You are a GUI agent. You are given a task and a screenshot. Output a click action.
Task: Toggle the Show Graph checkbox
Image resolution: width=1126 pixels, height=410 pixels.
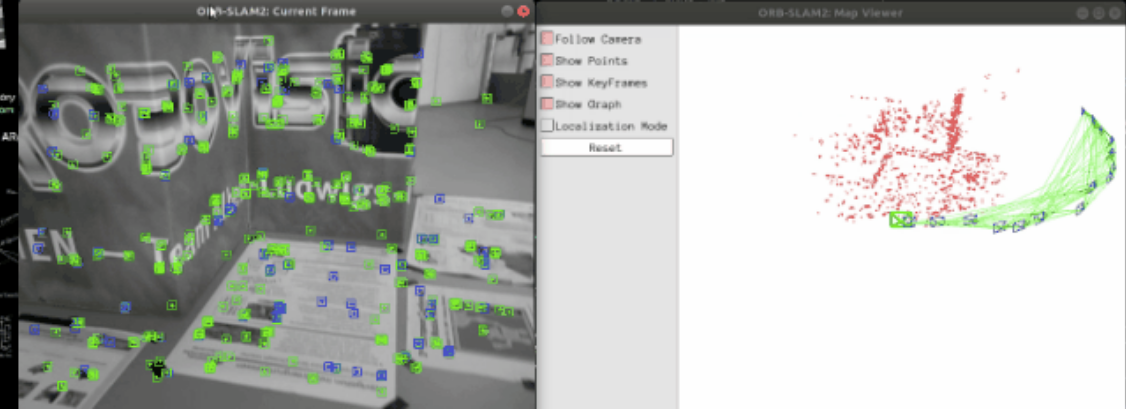point(547,104)
